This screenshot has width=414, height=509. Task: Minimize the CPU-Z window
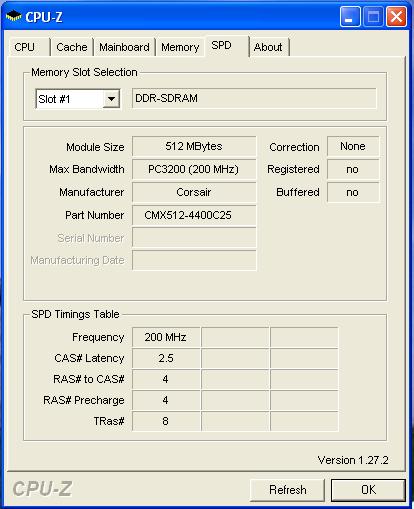[350, 16]
